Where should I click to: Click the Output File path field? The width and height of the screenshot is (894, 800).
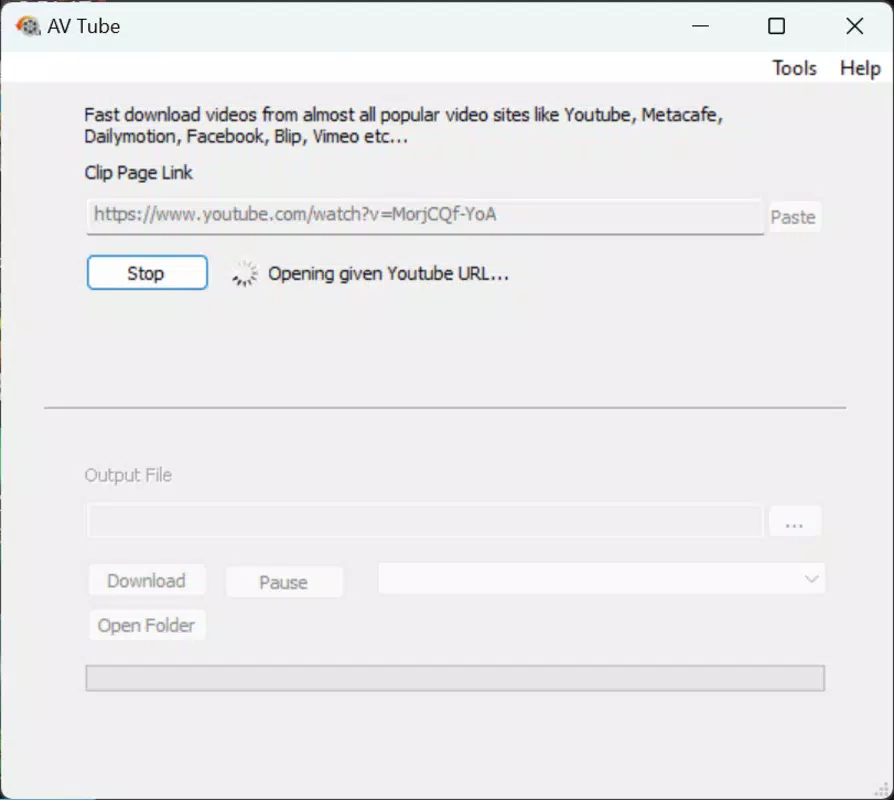pyautogui.click(x=425, y=521)
